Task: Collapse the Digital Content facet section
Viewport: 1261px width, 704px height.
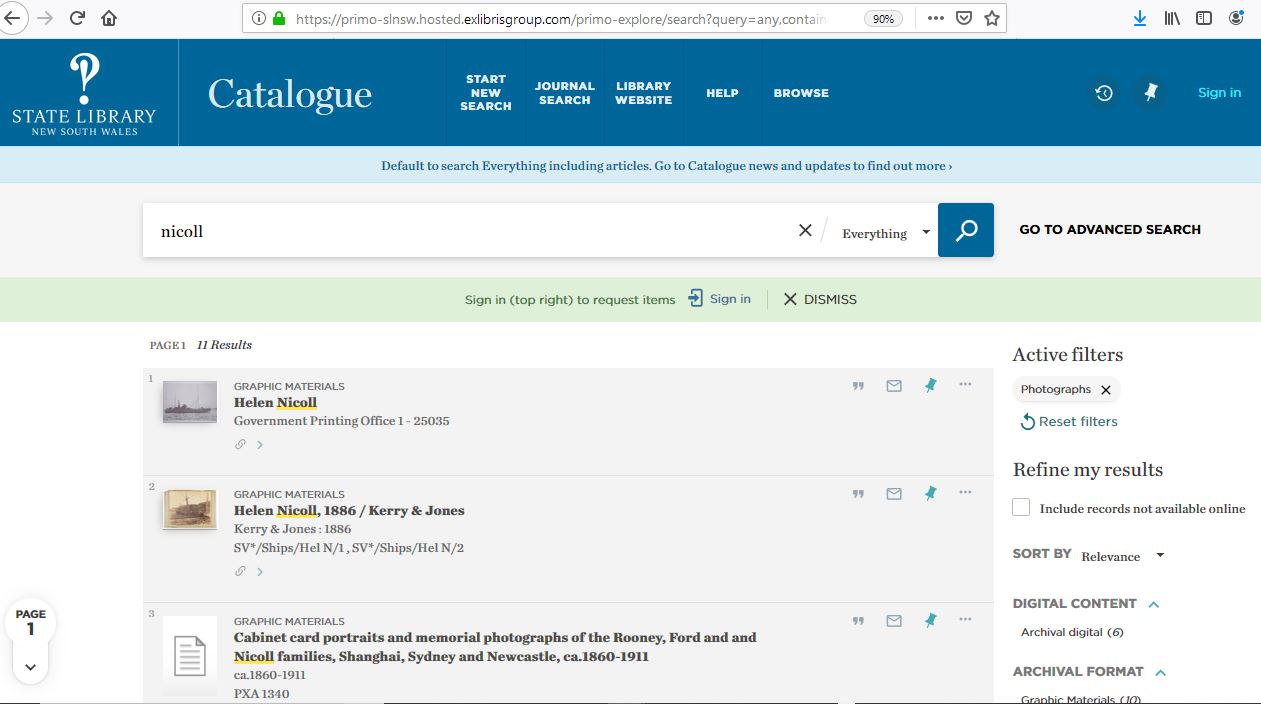Action: [1154, 604]
